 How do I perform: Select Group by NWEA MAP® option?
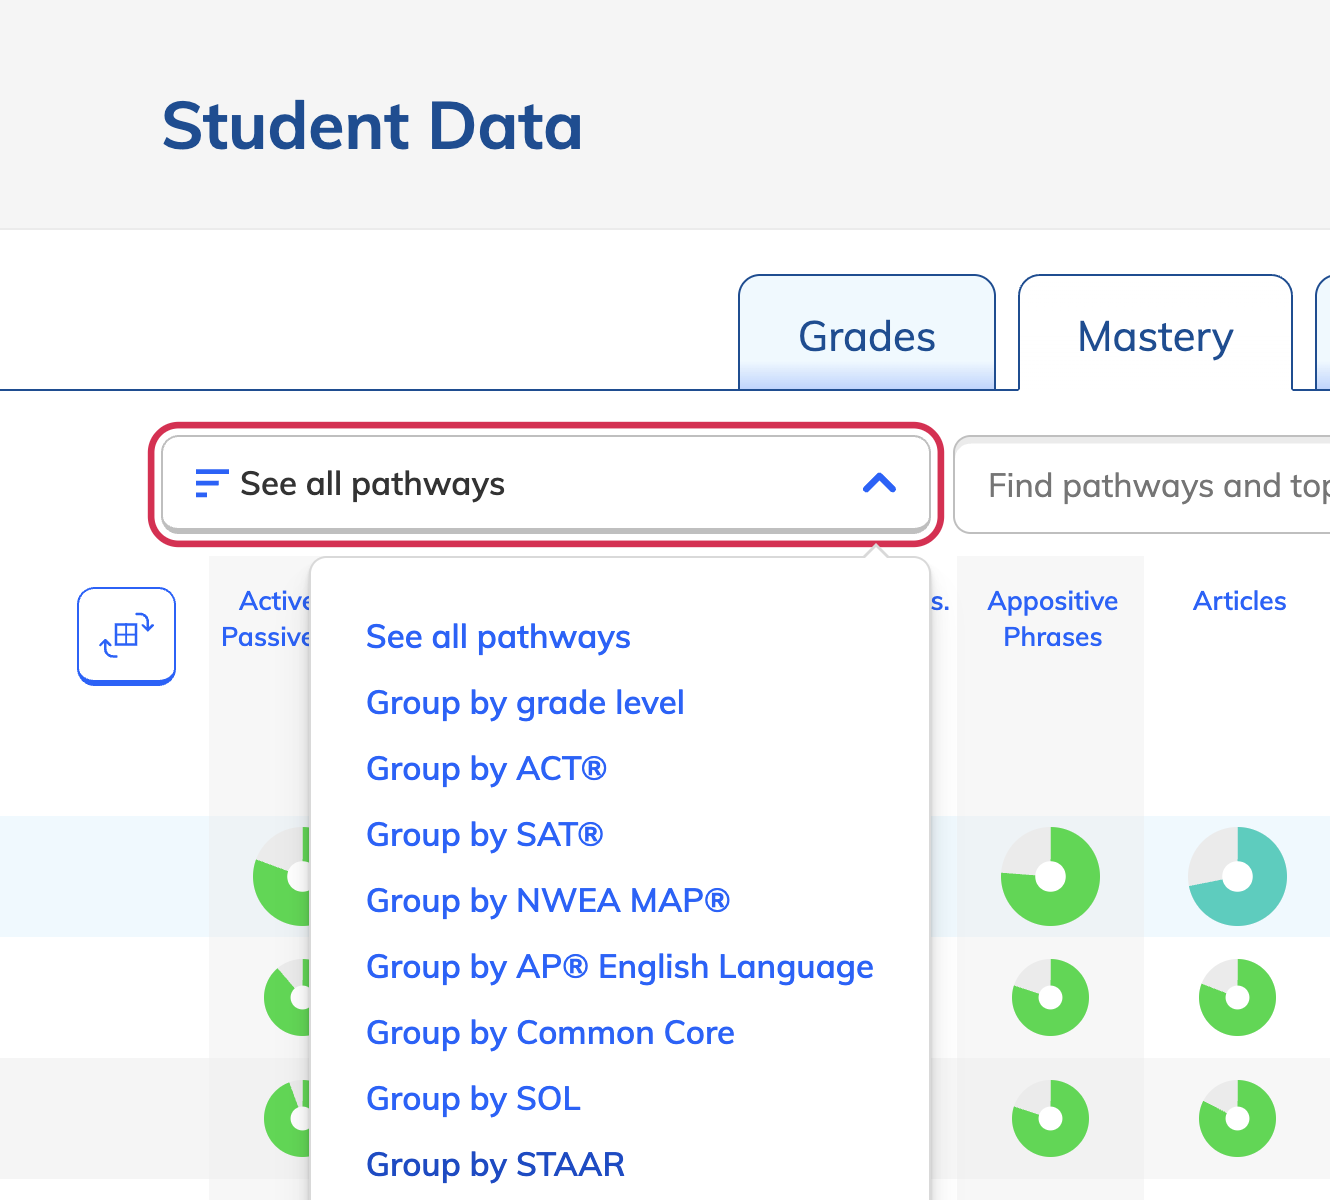coord(548,901)
